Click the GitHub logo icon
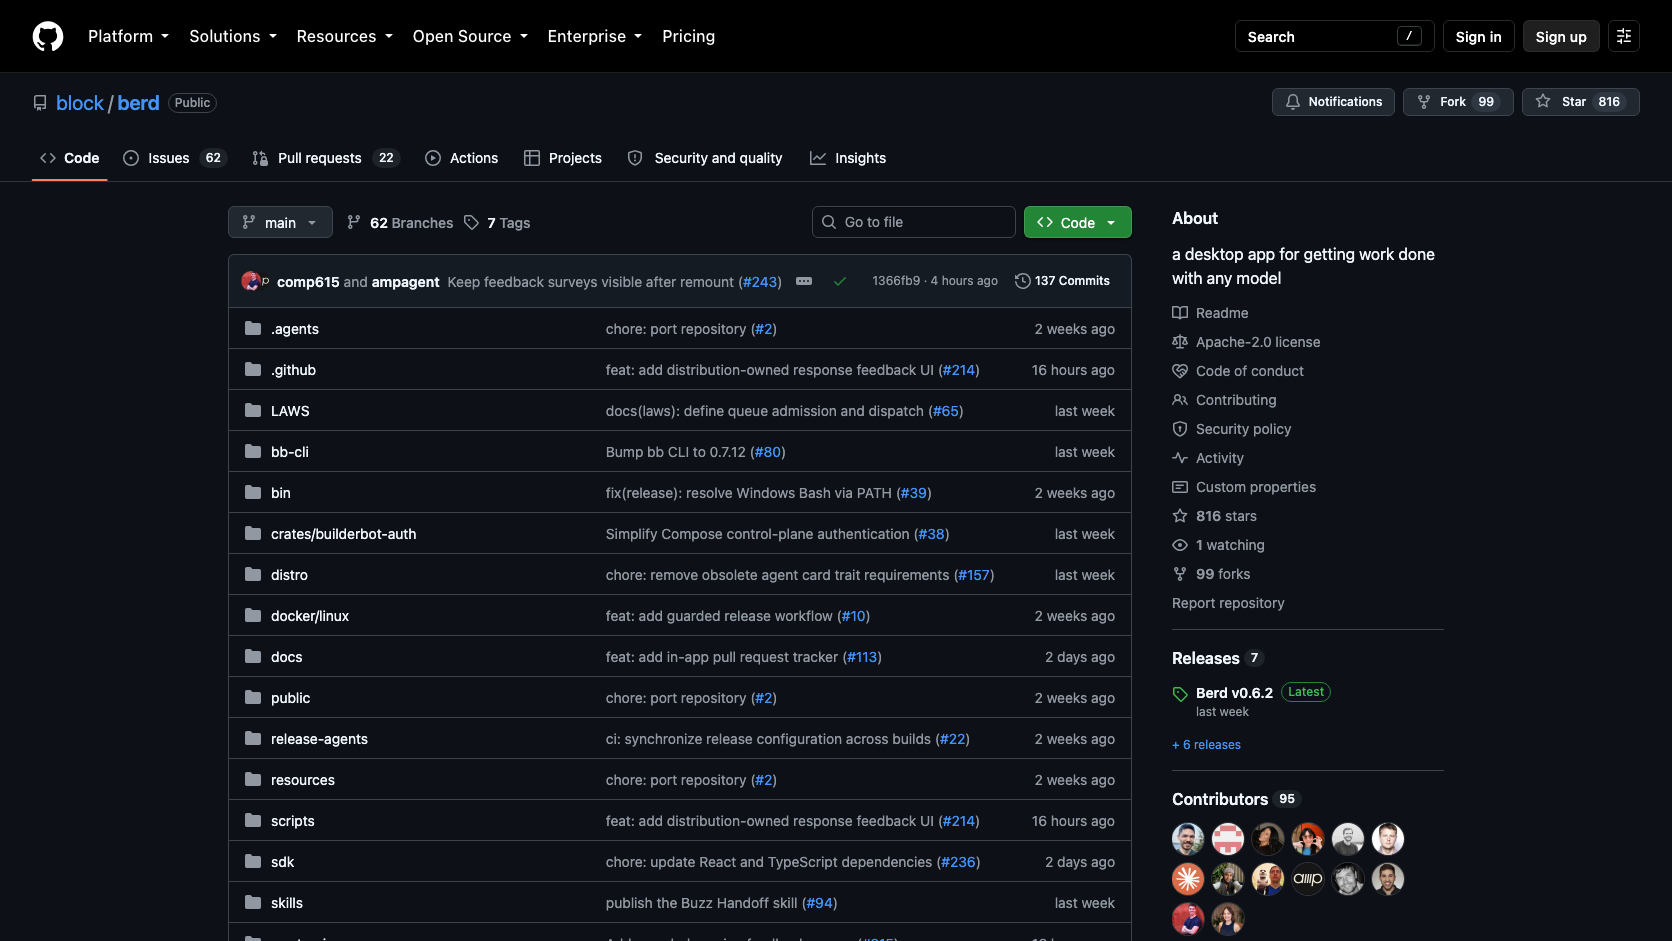Screen dimensions: 1672x941 coord(48,36)
